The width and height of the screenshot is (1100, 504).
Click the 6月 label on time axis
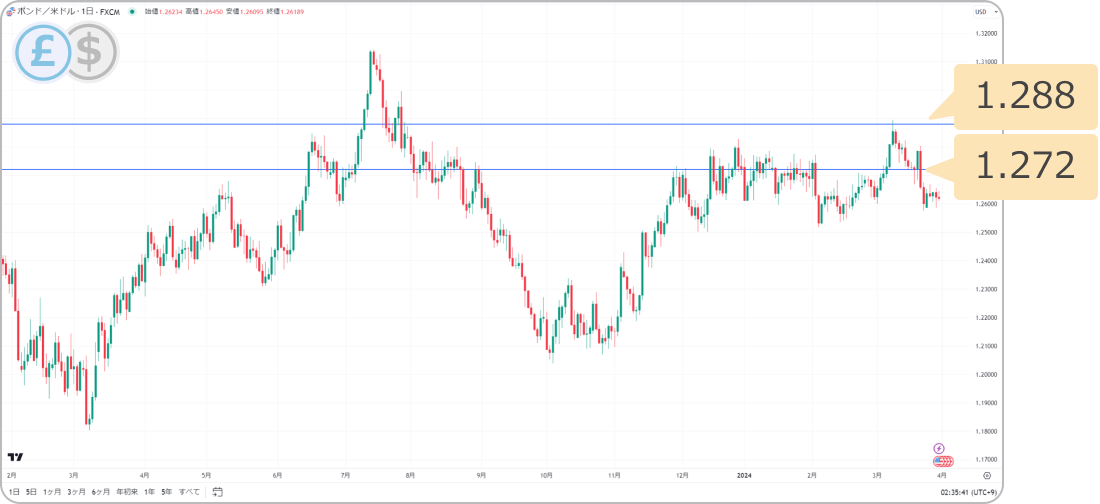(278, 475)
